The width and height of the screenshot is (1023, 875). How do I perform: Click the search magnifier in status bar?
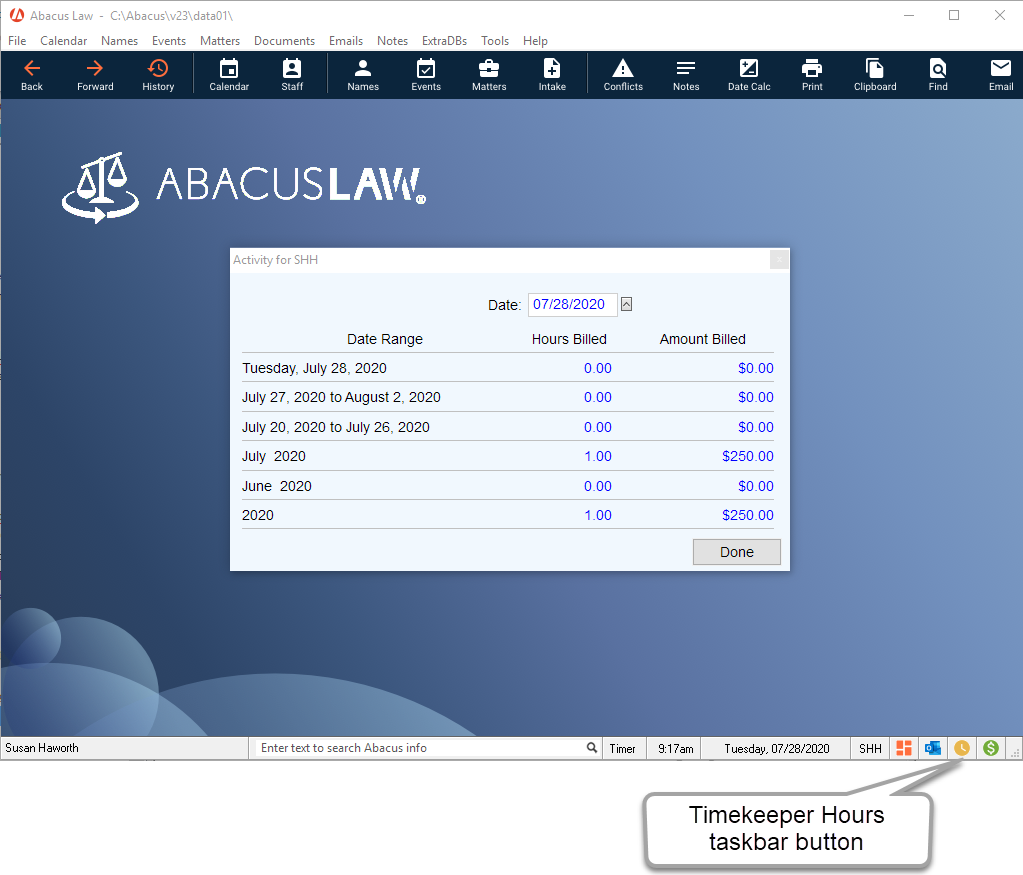coord(591,748)
